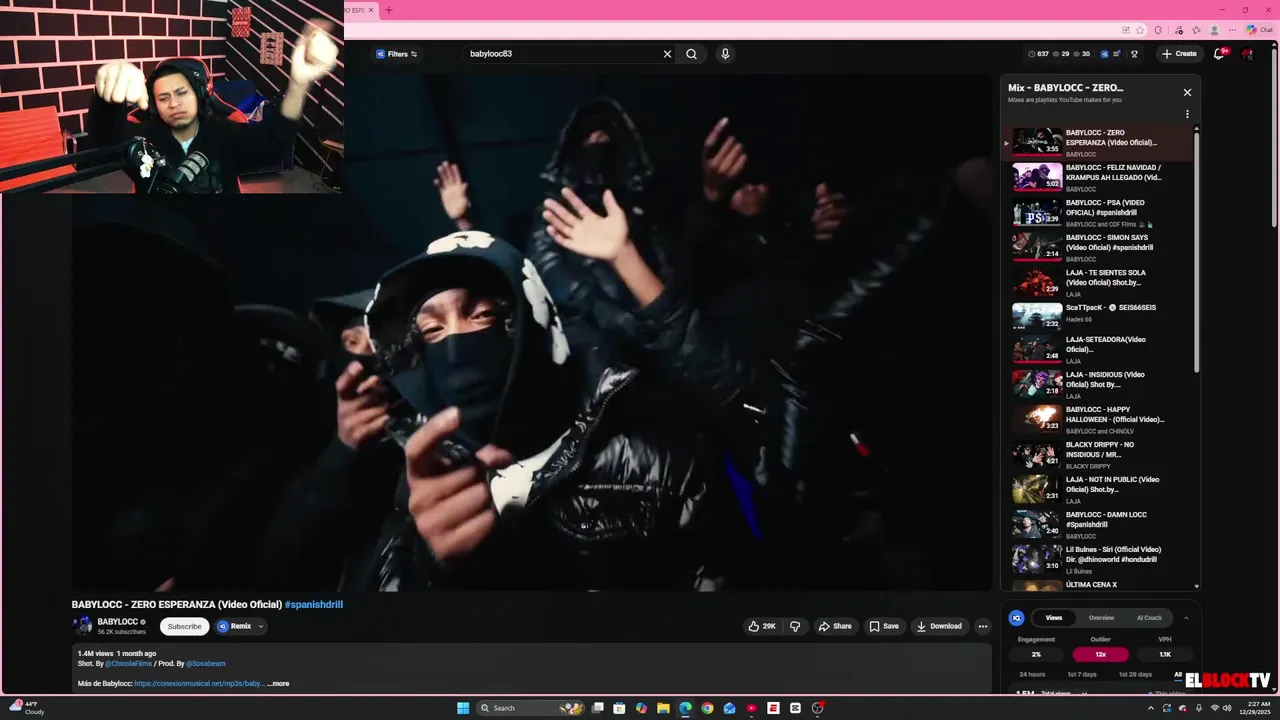1280x720 pixels.
Task: Start voice search with the microphone icon
Action: pos(725,54)
